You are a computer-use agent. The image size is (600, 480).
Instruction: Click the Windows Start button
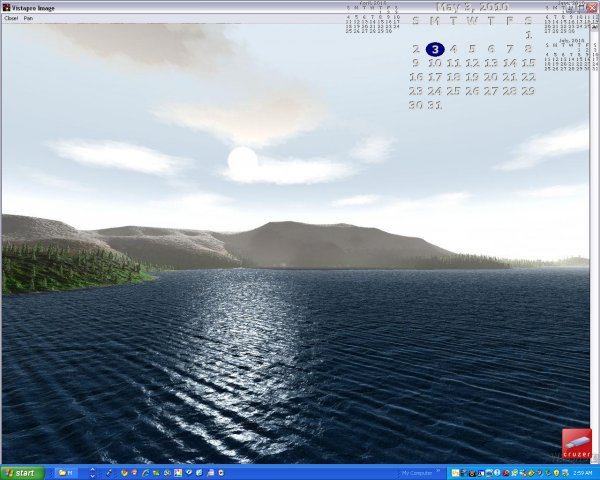[22, 472]
